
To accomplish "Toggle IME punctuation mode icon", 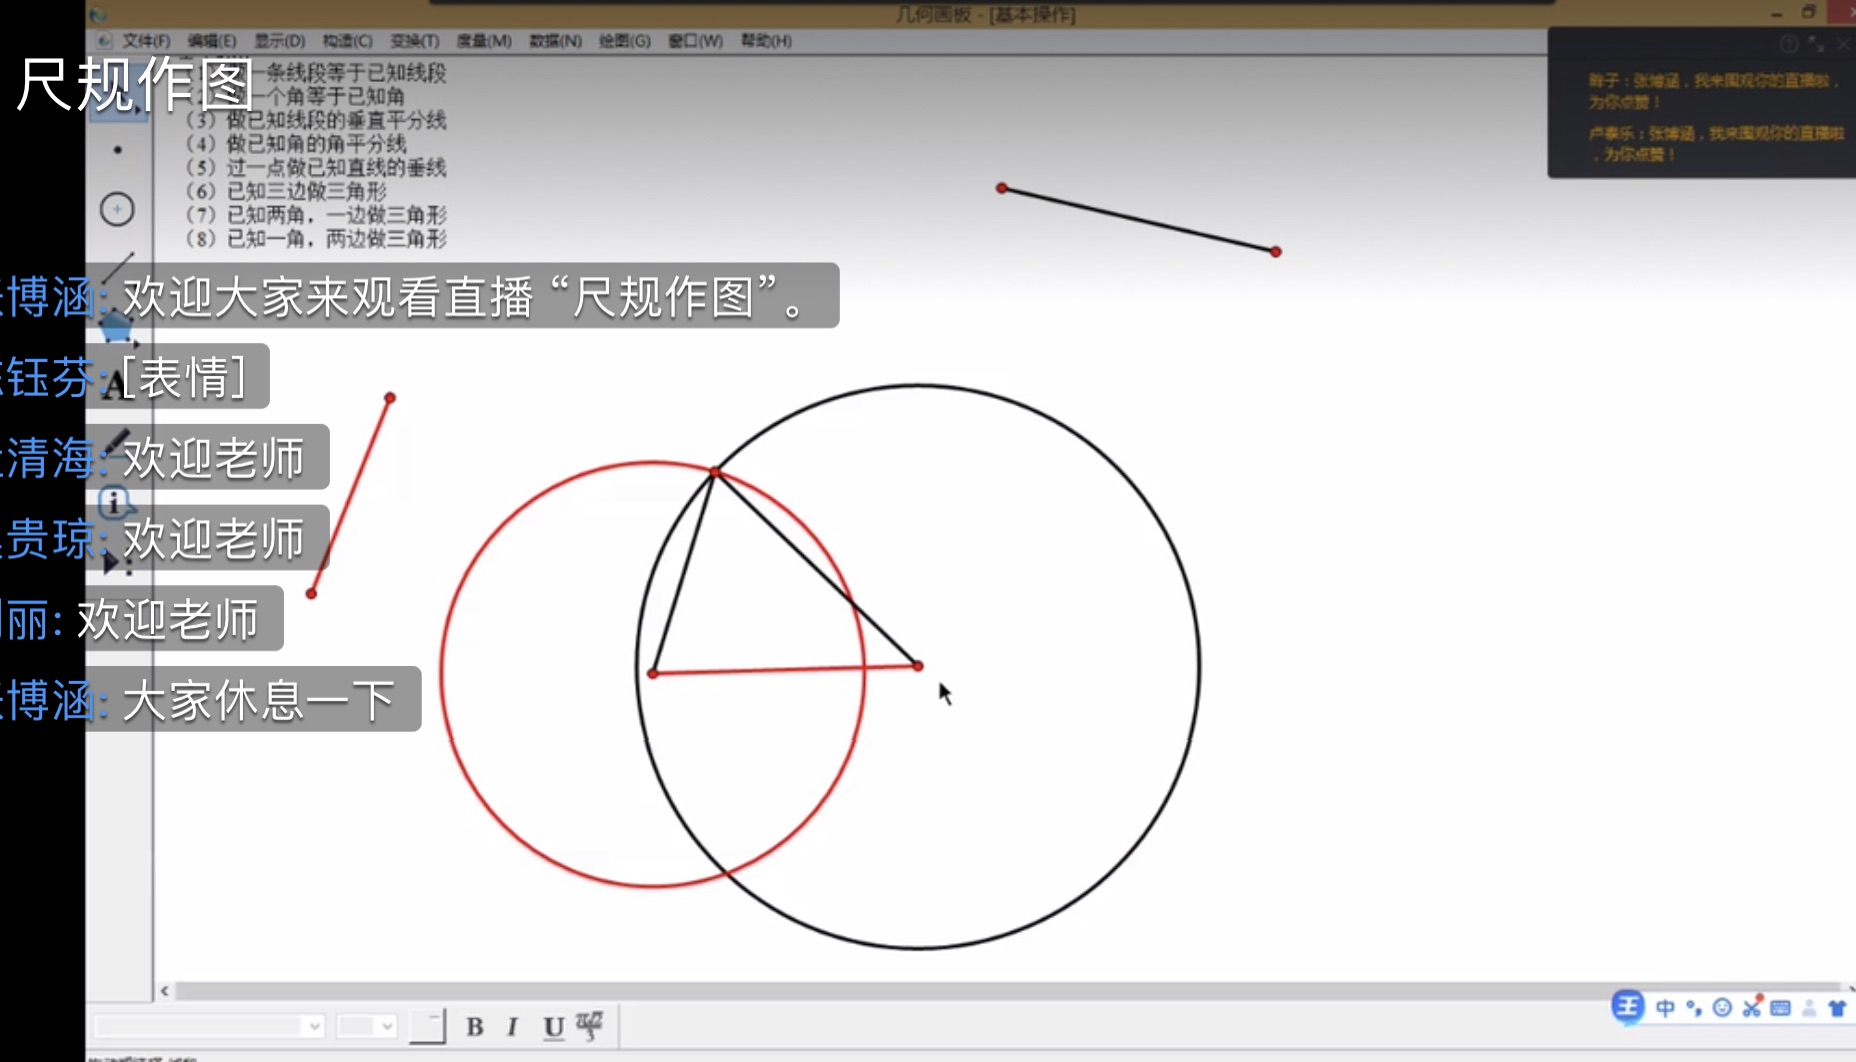I will (1694, 1008).
